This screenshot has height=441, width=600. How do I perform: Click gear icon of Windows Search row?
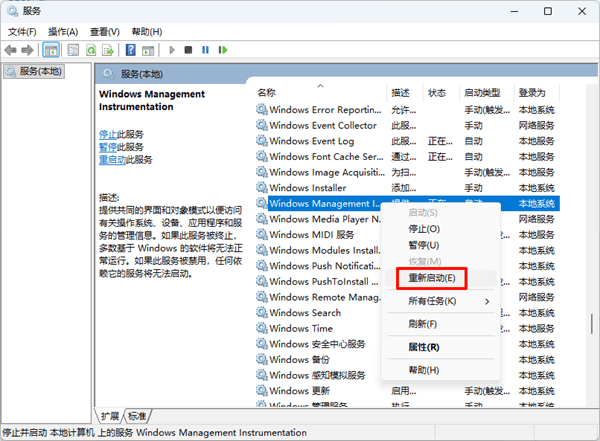tap(262, 313)
